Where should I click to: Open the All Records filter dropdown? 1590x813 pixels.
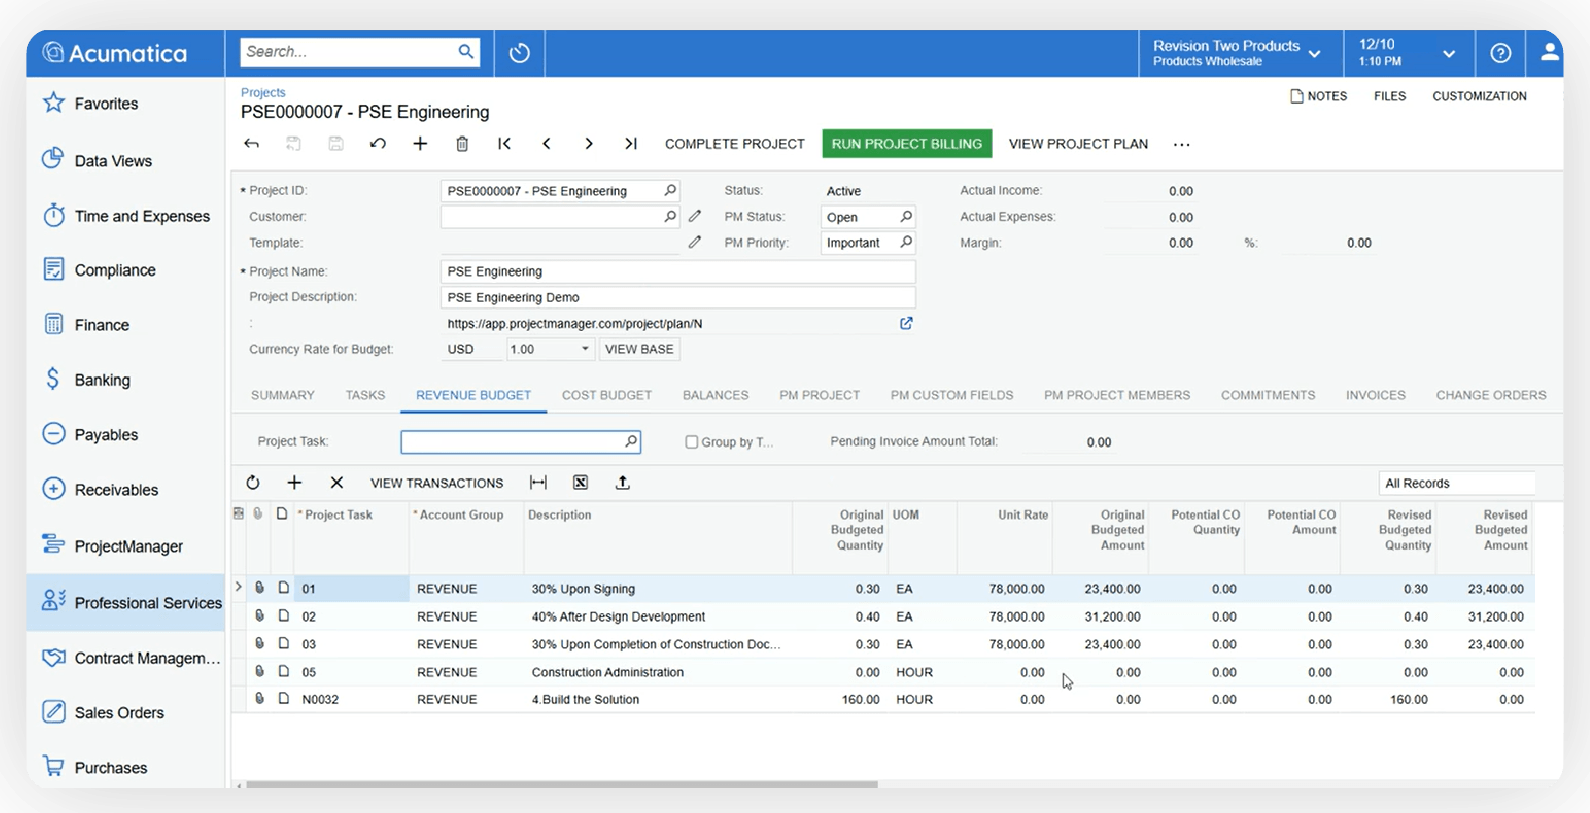[1456, 483]
